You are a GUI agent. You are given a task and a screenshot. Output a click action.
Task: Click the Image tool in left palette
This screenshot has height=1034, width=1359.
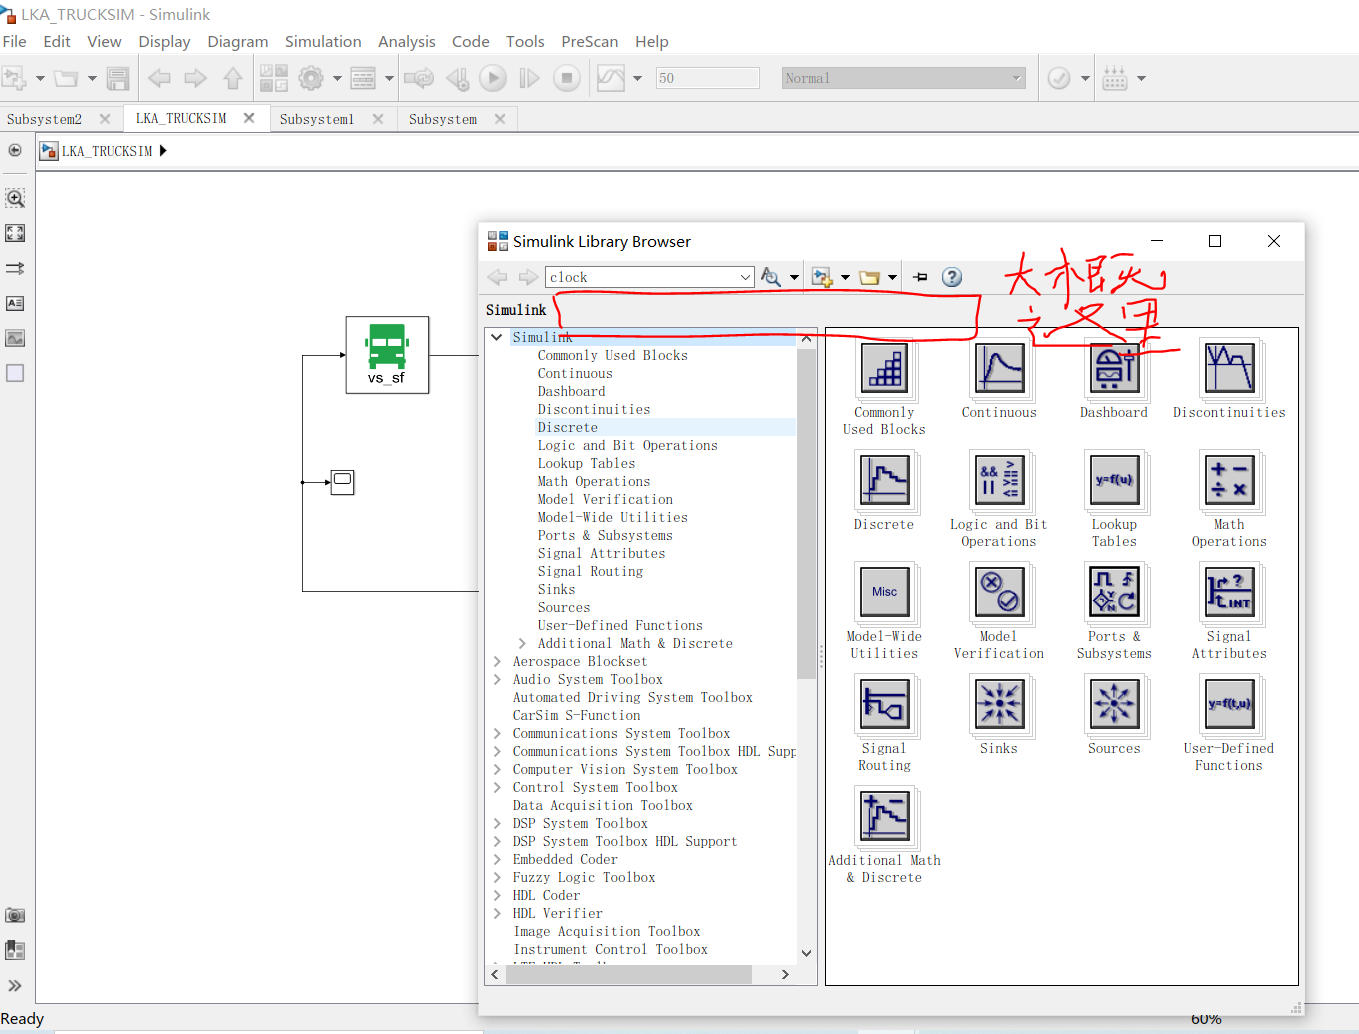pos(15,338)
